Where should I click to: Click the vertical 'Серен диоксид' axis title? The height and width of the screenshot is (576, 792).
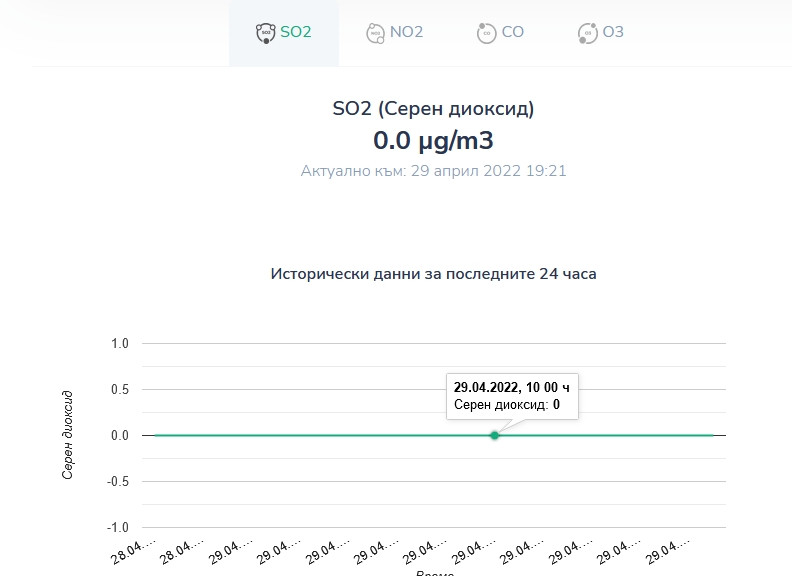pyautogui.click(x=69, y=435)
